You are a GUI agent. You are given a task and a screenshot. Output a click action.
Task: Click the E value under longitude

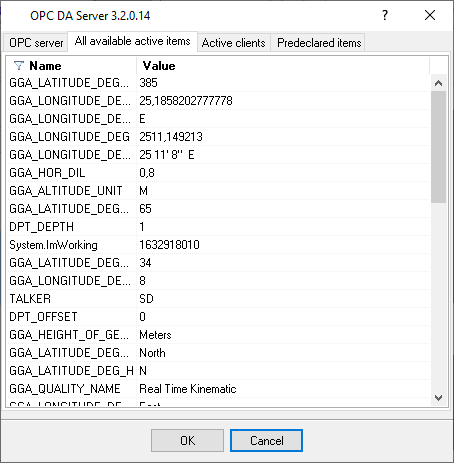(x=142, y=119)
